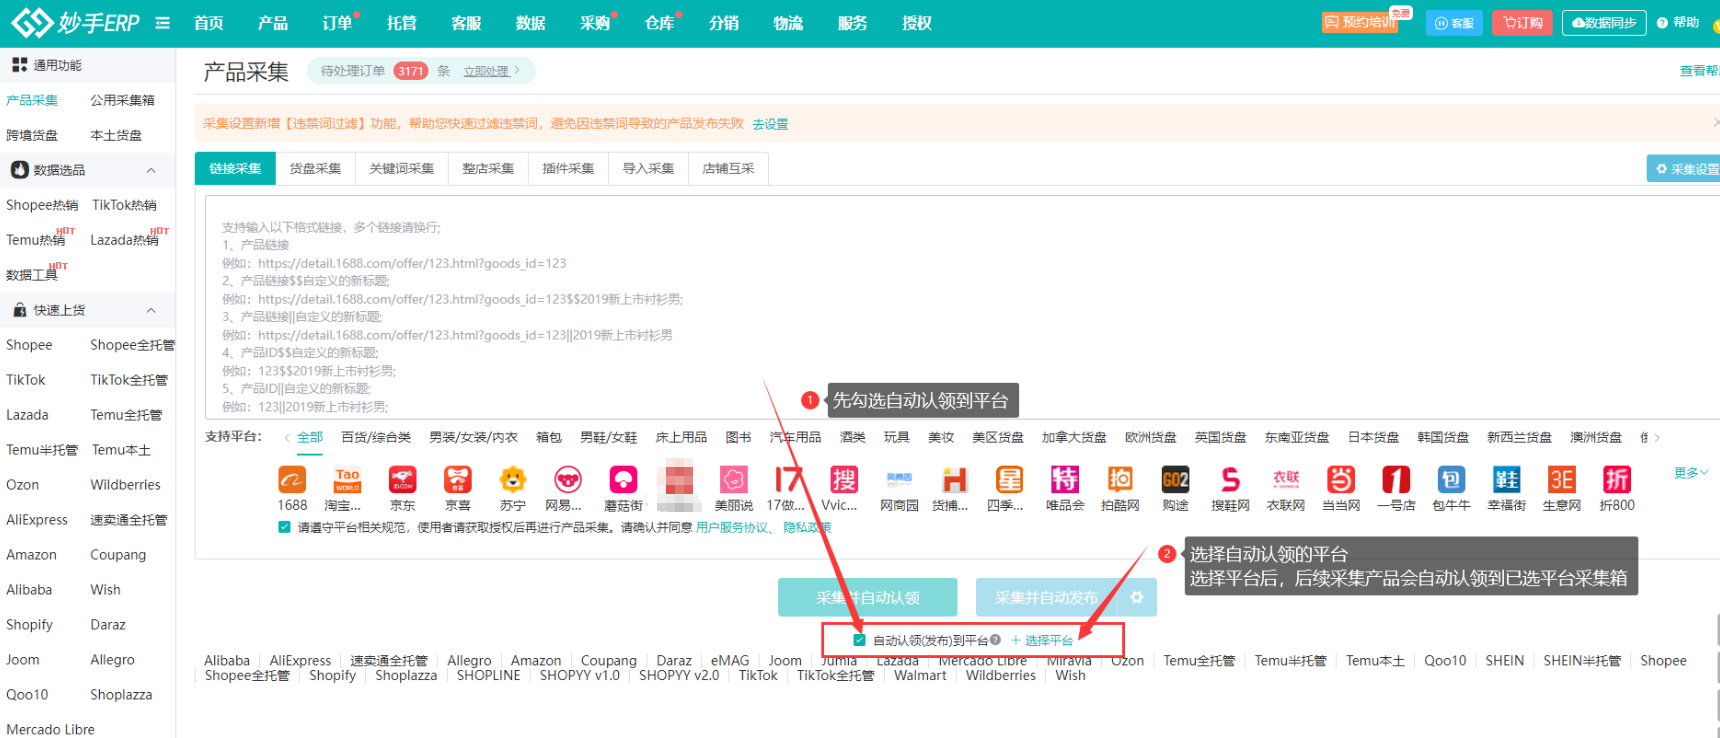Click the 订购 button

click(x=1522, y=22)
